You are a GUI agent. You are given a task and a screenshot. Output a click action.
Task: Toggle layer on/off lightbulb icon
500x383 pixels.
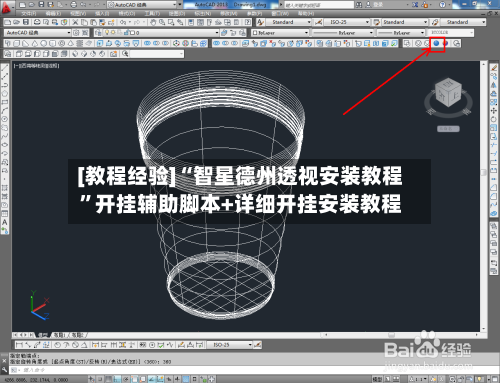[107, 33]
